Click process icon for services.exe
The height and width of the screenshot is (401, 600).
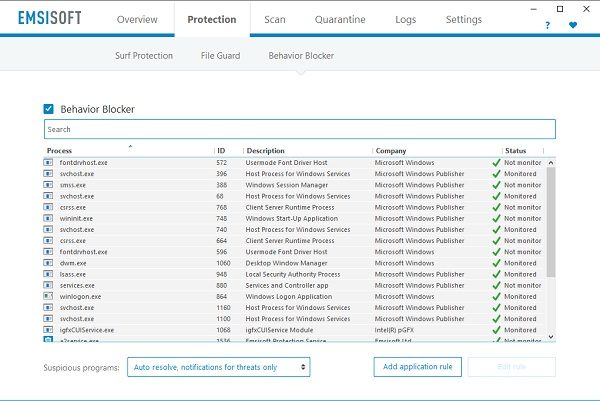48,285
